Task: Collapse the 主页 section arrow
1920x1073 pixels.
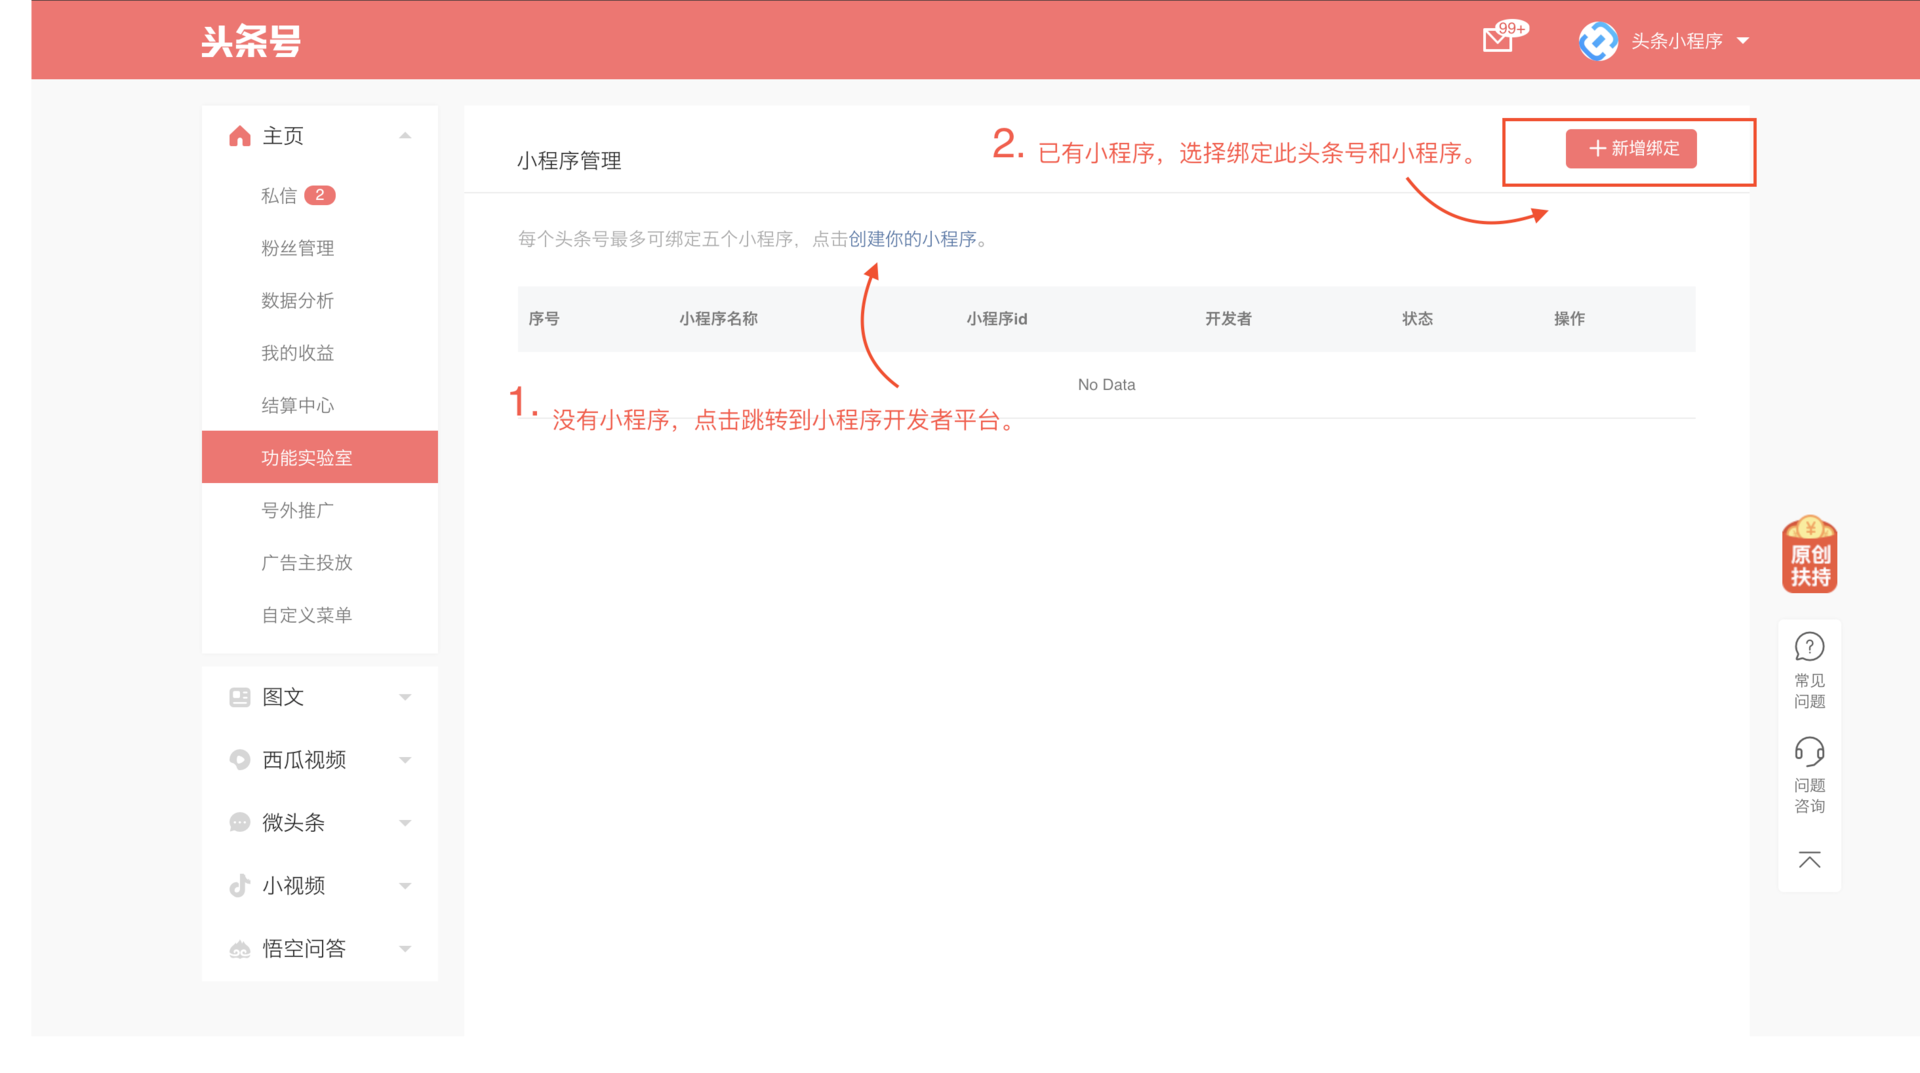Action: point(405,136)
